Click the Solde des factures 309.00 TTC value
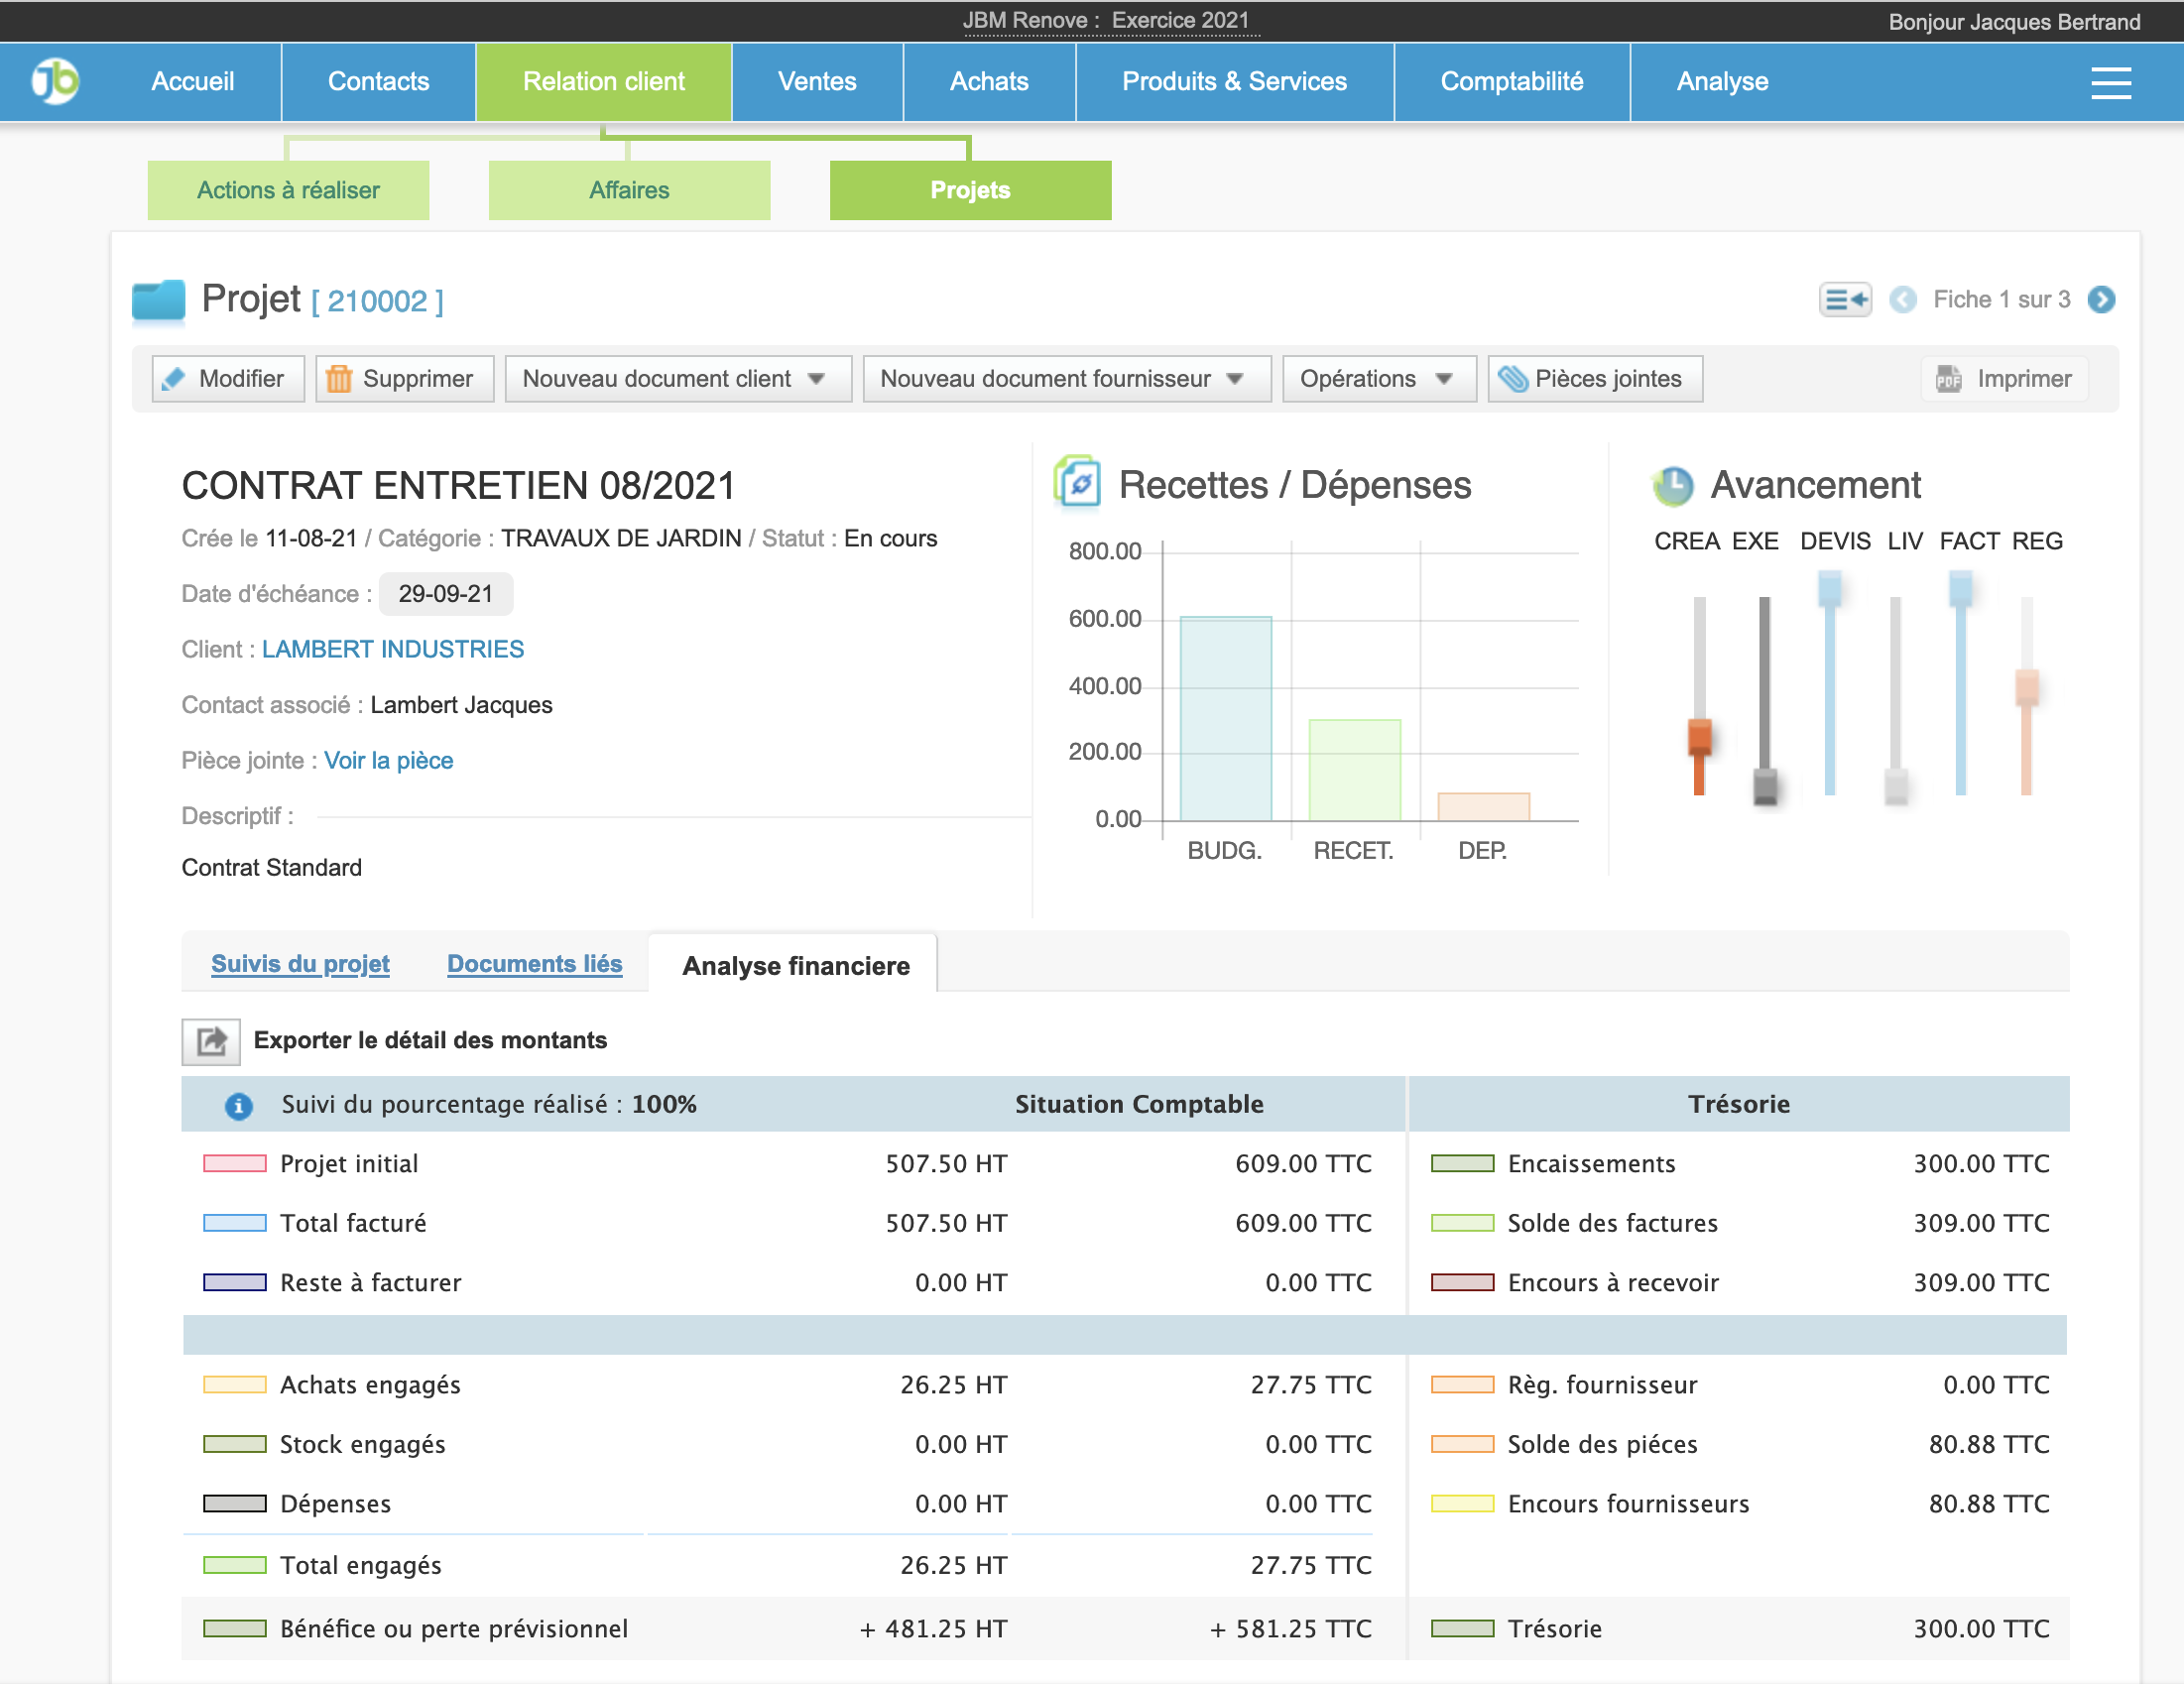The width and height of the screenshot is (2184, 1684). coord(1981,1224)
